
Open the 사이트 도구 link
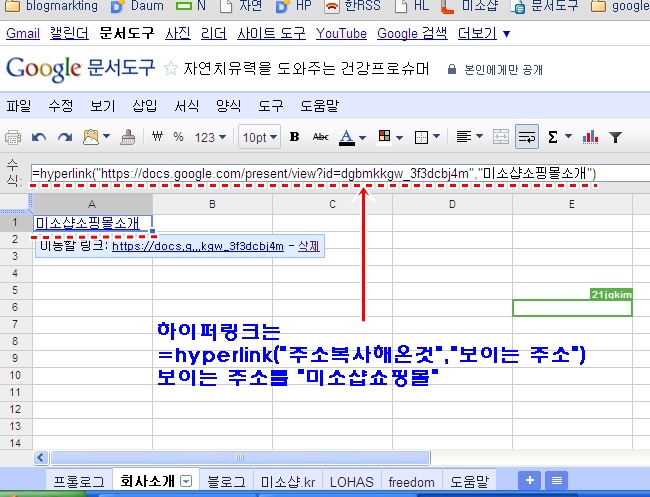click(271, 33)
